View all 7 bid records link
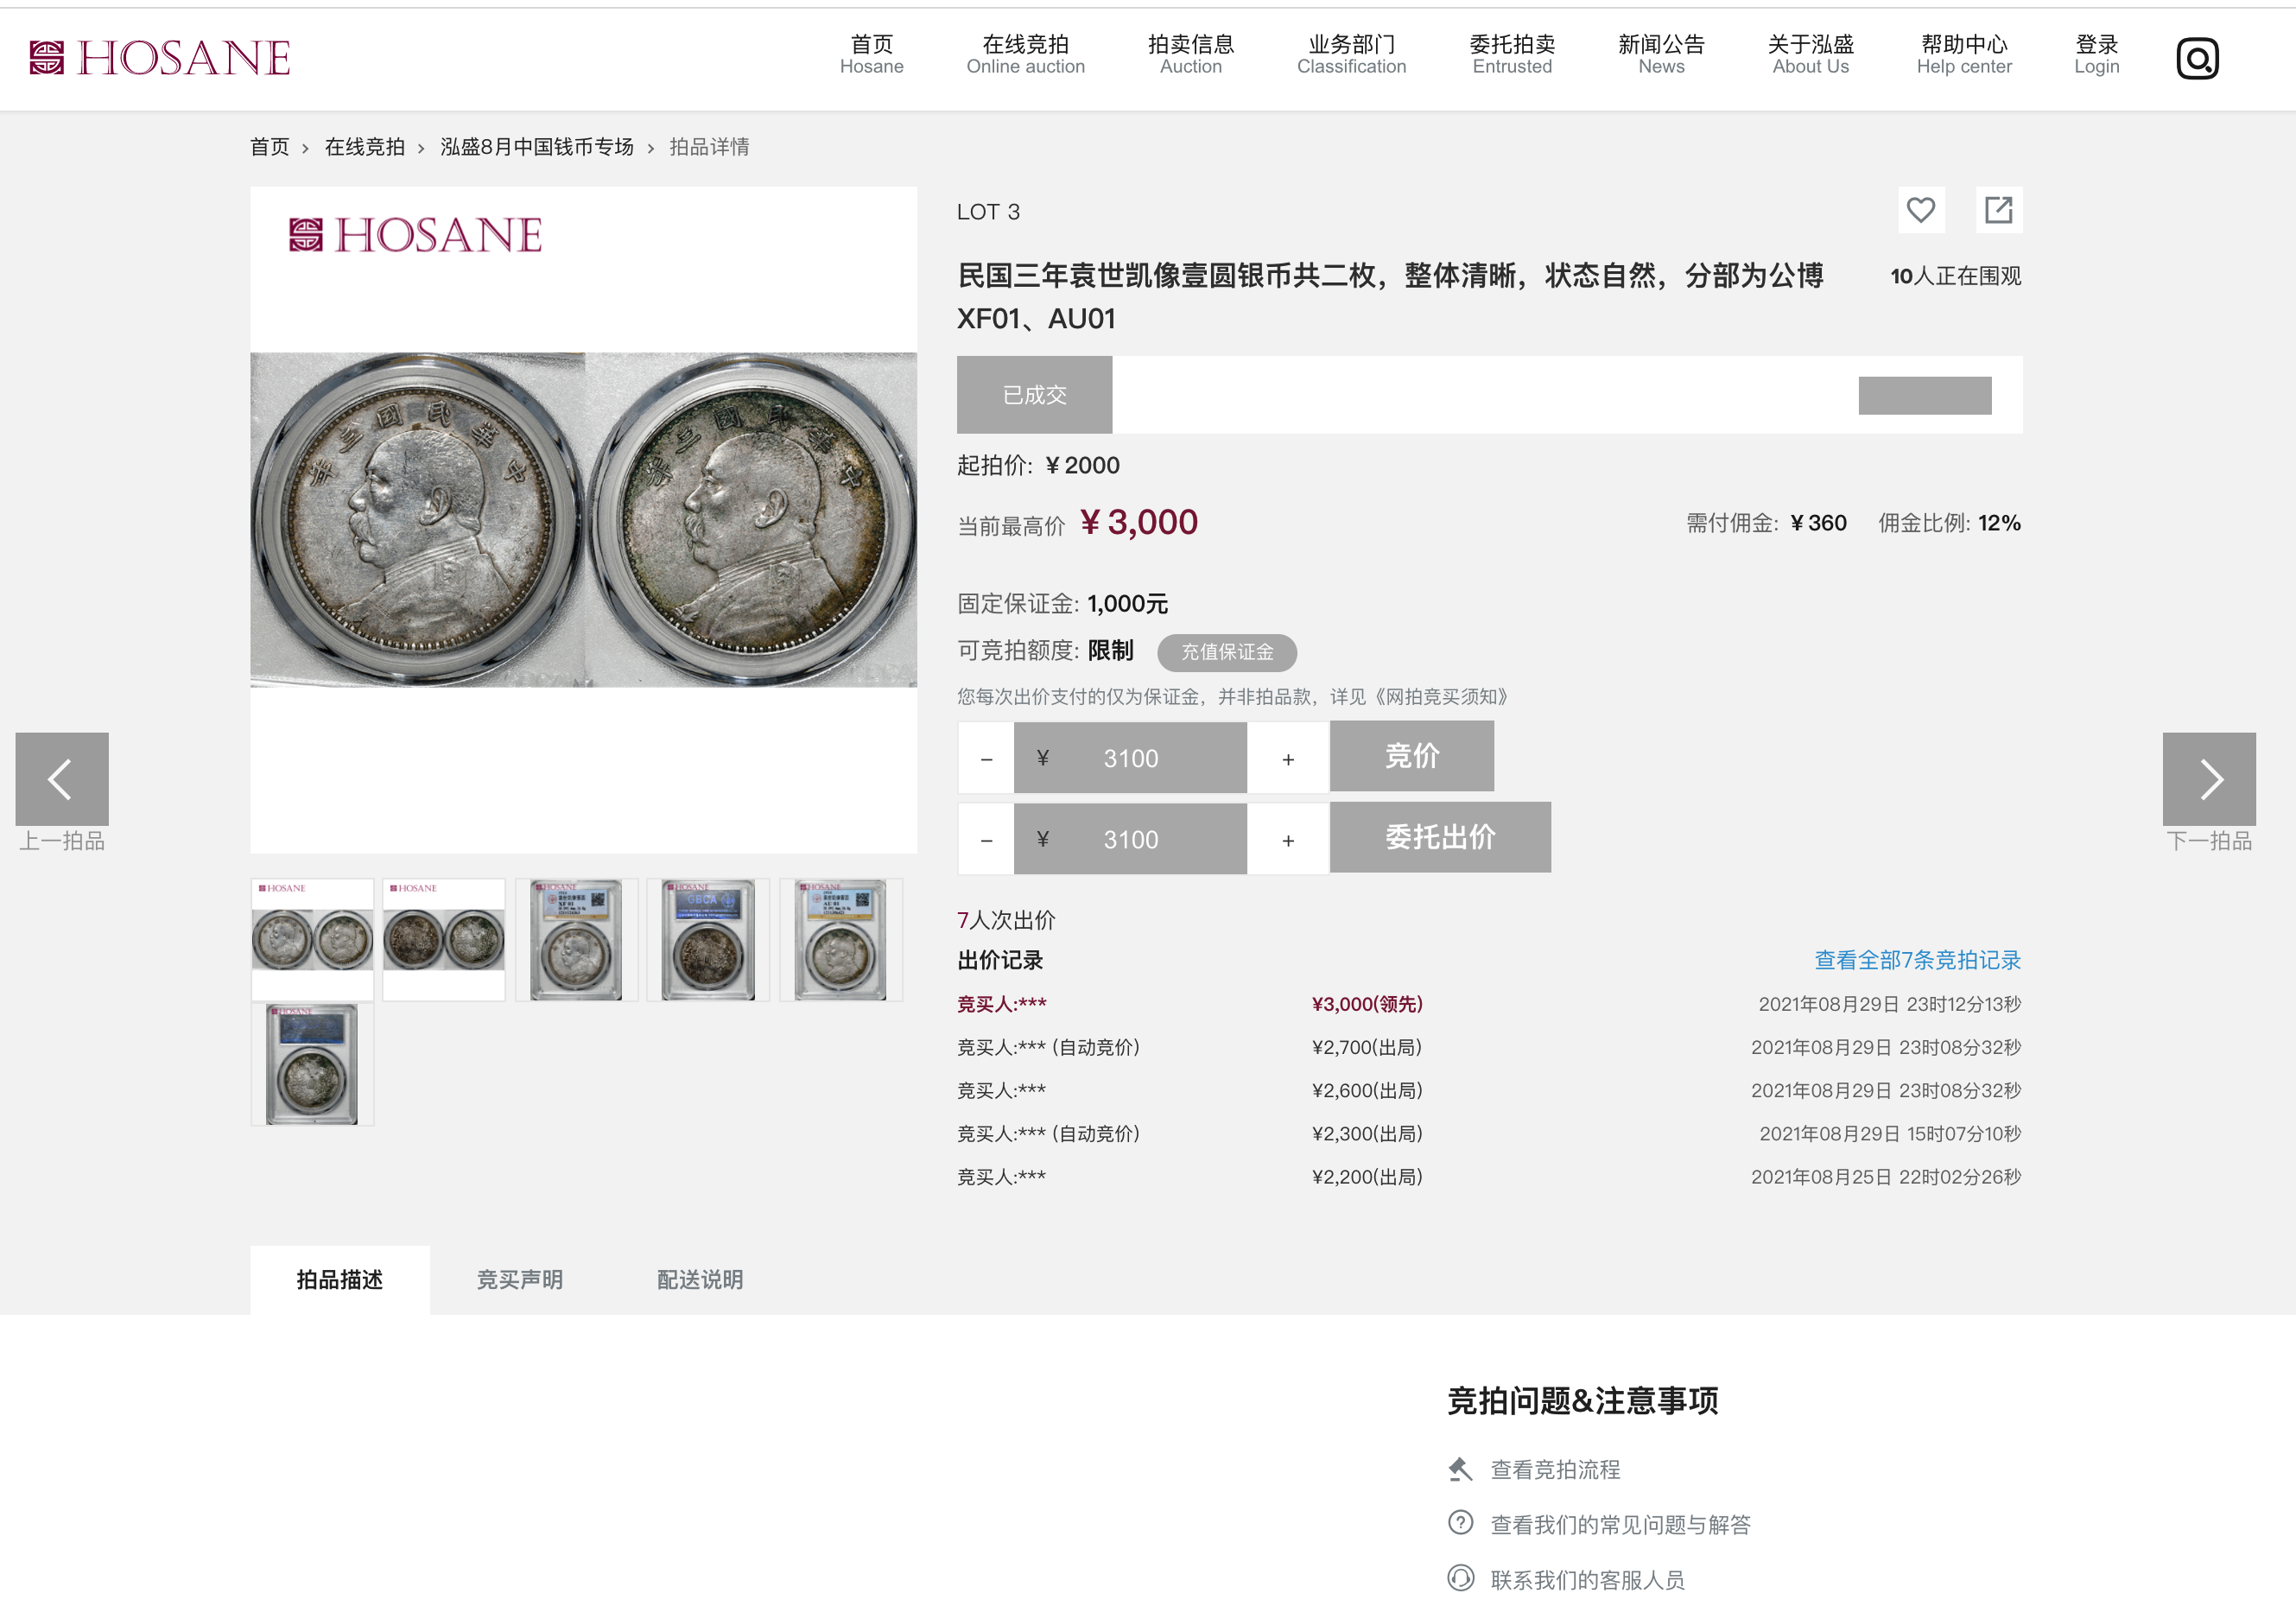 point(1917,960)
